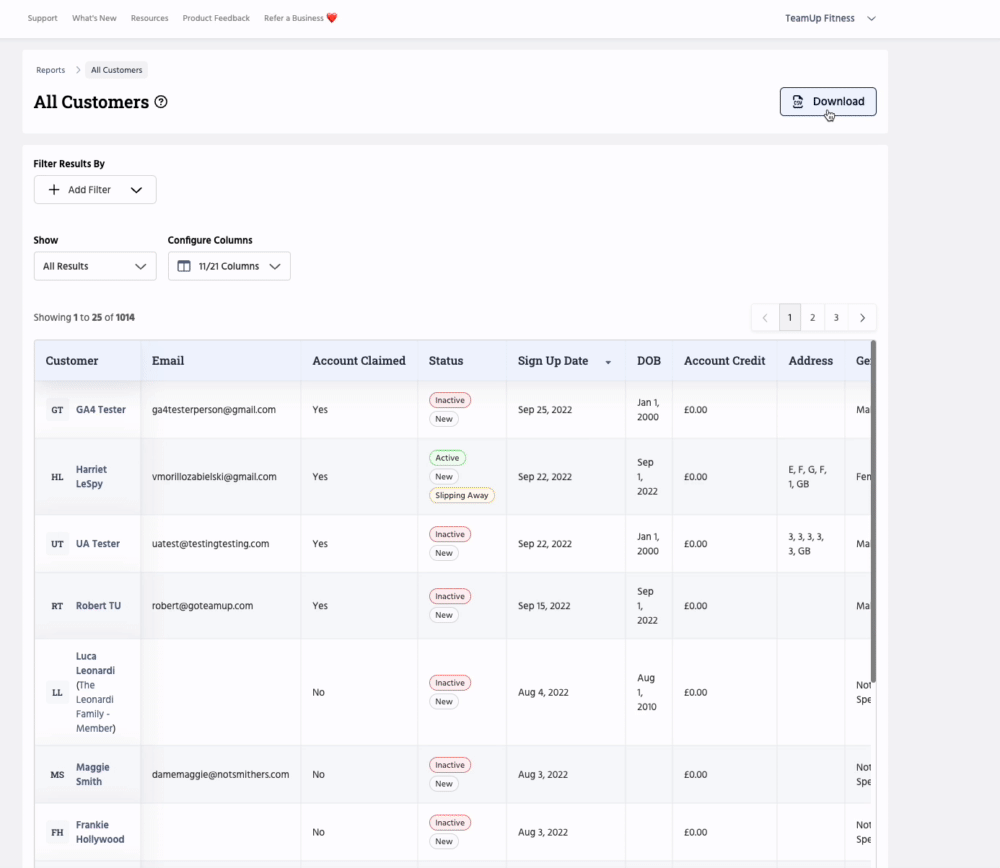Navigate to Reports in the breadcrumb
The image size is (1000, 868).
coord(51,70)
